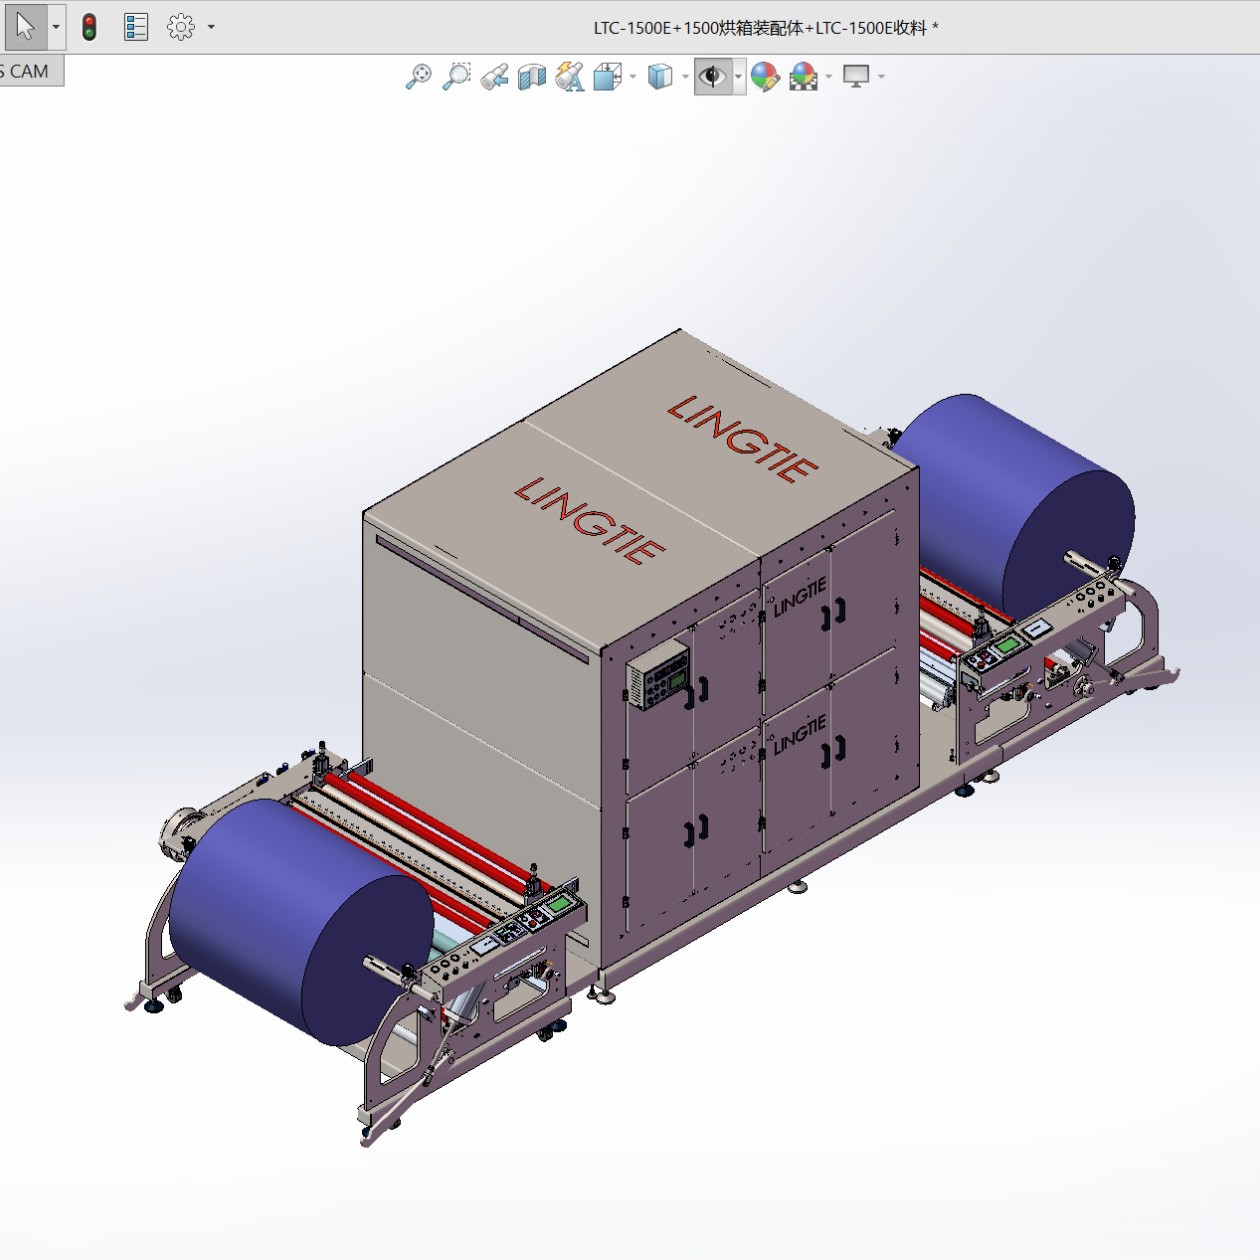Open the Display Style dropdown arrow
The height and width of the screenshot is (1260, 1260).
[x=685, y=77]
